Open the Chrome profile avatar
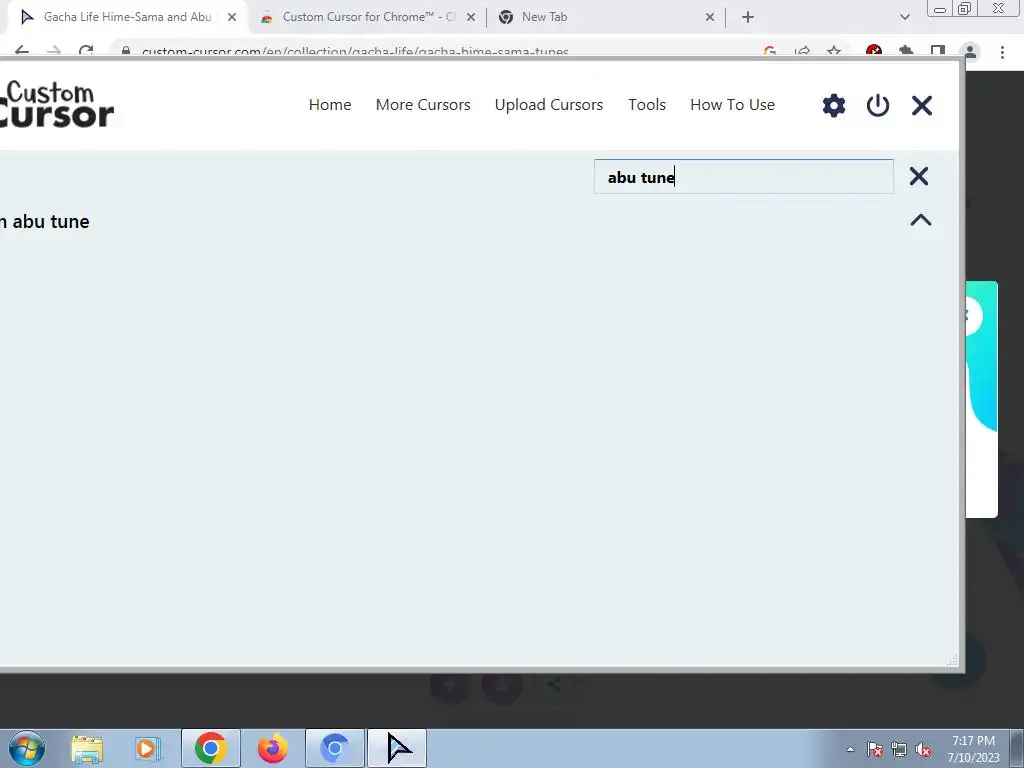This screenshot has width=1024, height=768. pyautogui.click(x=970, y=52)
